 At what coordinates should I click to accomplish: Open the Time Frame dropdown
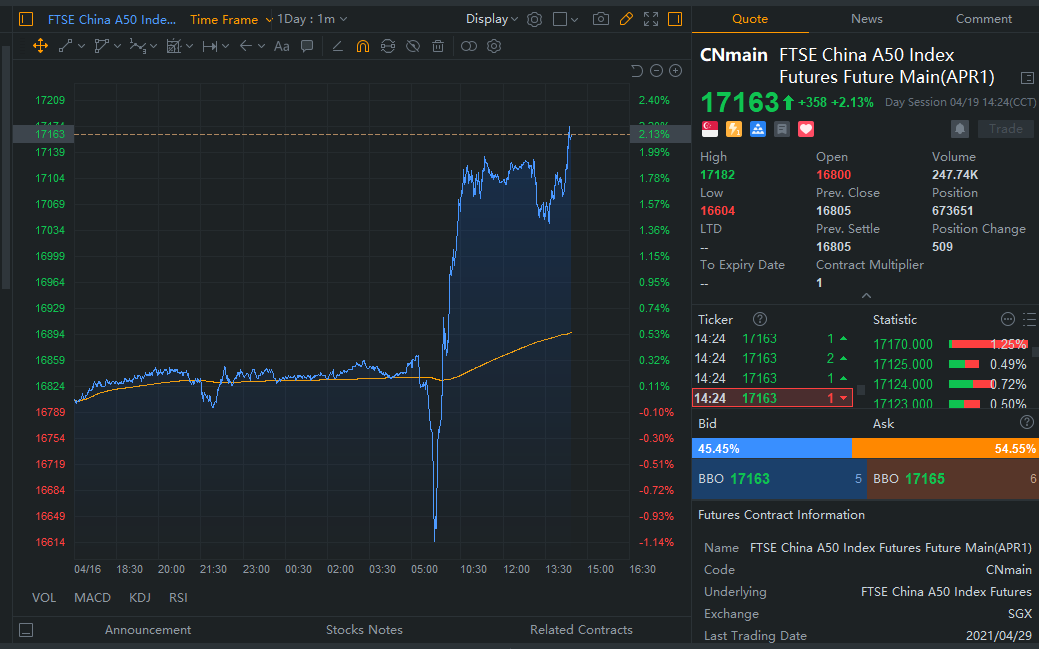pos(229,19)
